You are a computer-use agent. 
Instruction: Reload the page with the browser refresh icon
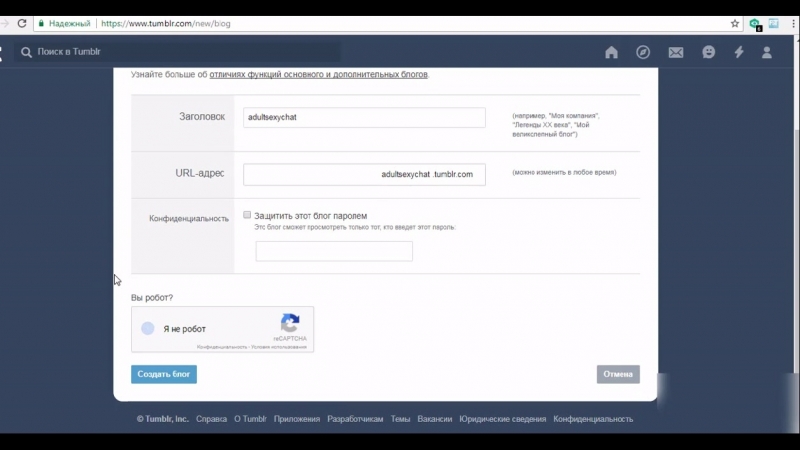[22, 23]
